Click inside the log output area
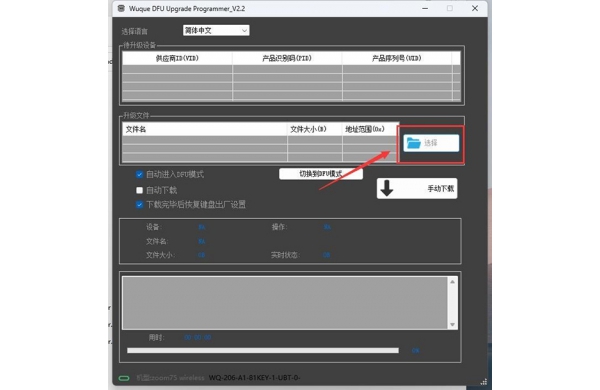600x390 pixels. [285, 303]
